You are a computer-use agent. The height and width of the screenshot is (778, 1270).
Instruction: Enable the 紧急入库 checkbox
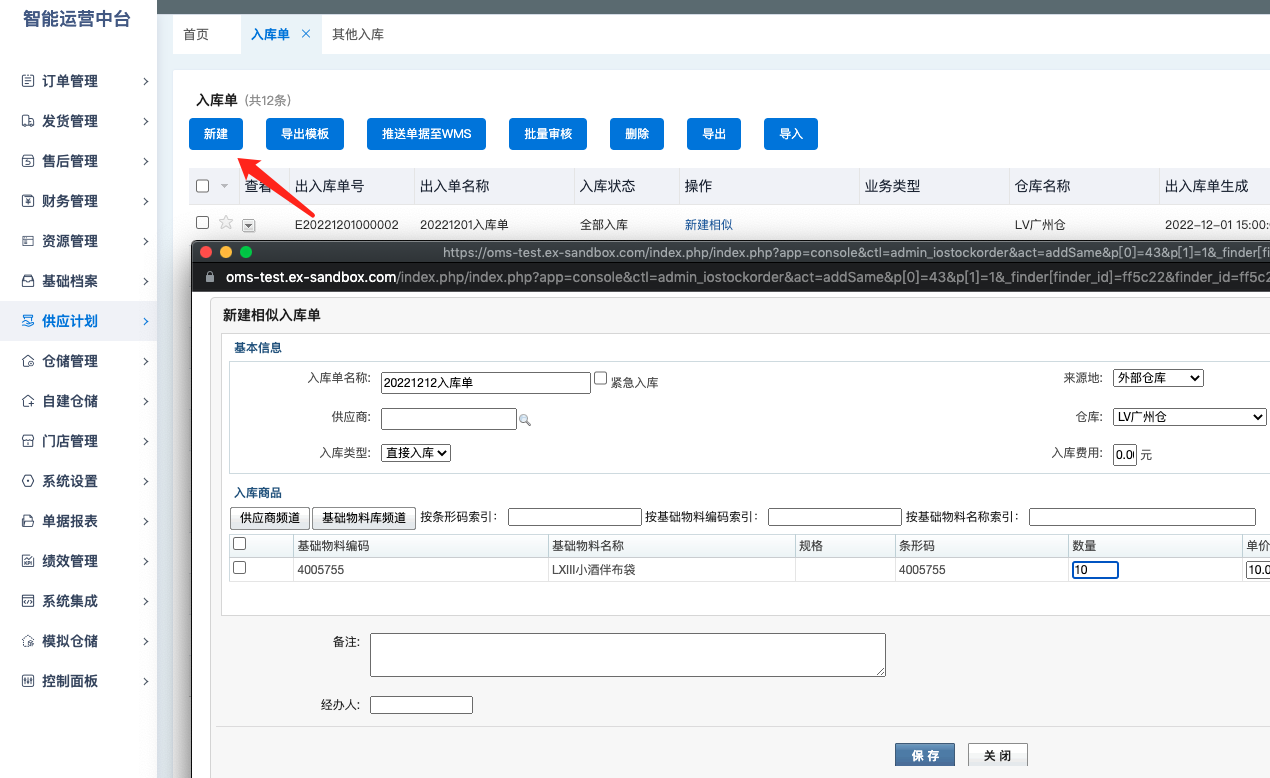[601, 378]
